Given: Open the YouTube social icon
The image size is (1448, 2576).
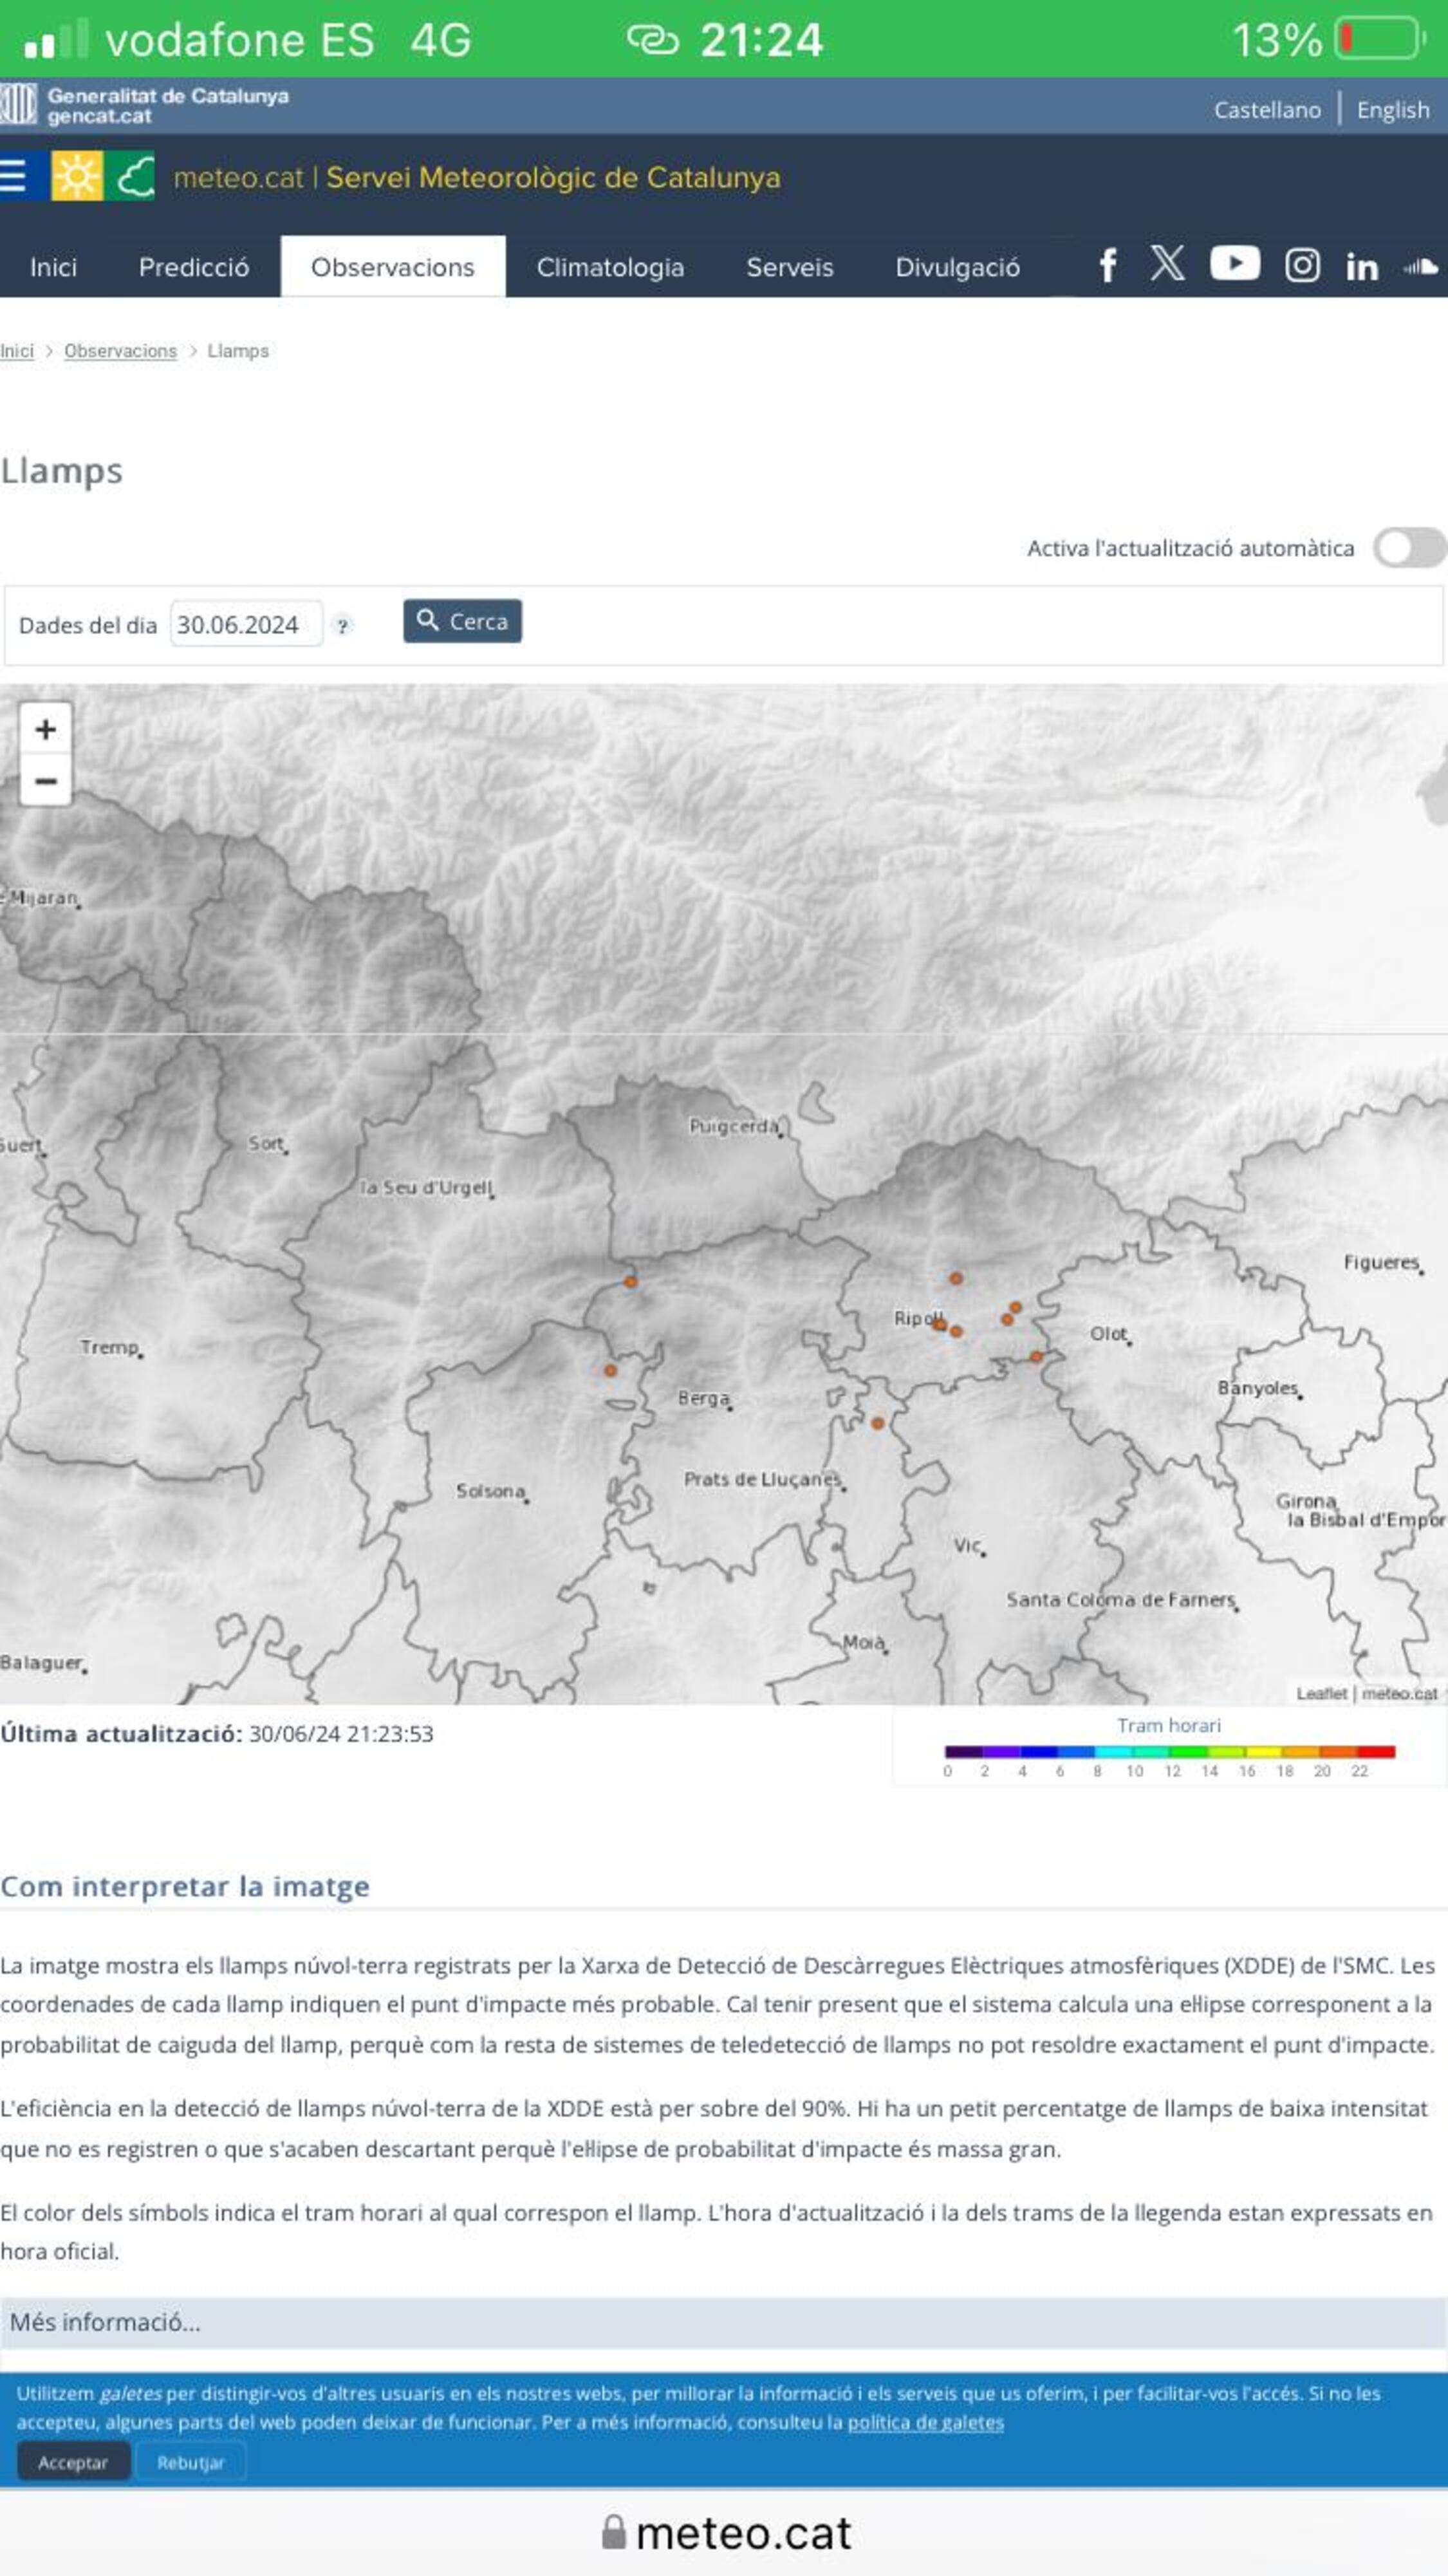Looking at the screenshot, I should point(1235,264).
